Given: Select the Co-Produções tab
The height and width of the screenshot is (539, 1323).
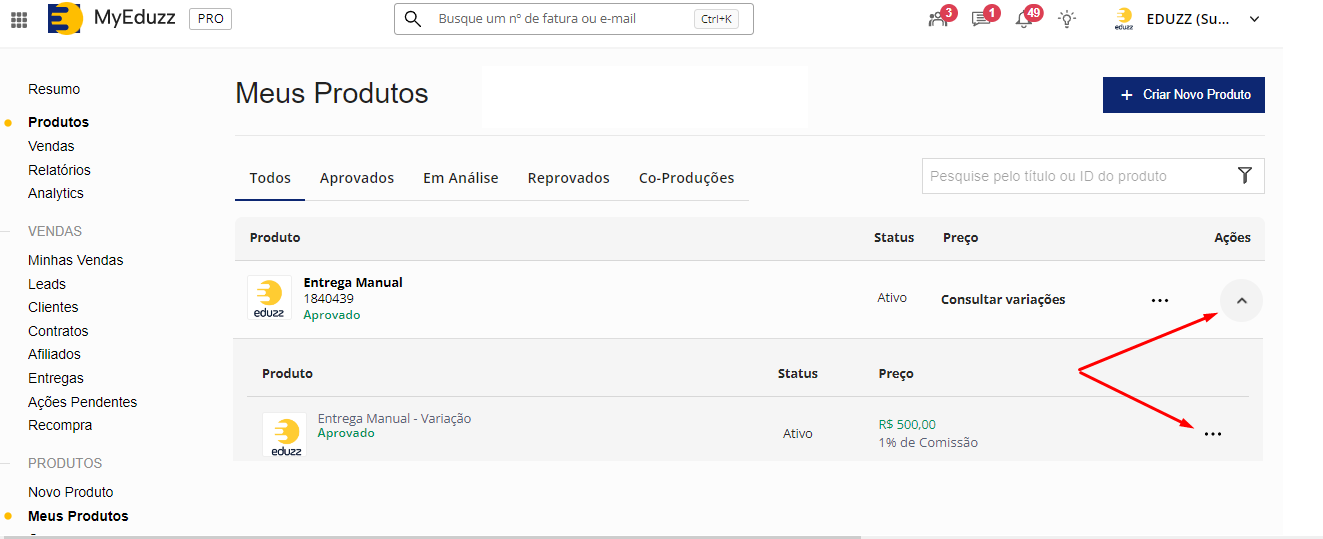Looking at the screenshot, I should tap(686, 178).
